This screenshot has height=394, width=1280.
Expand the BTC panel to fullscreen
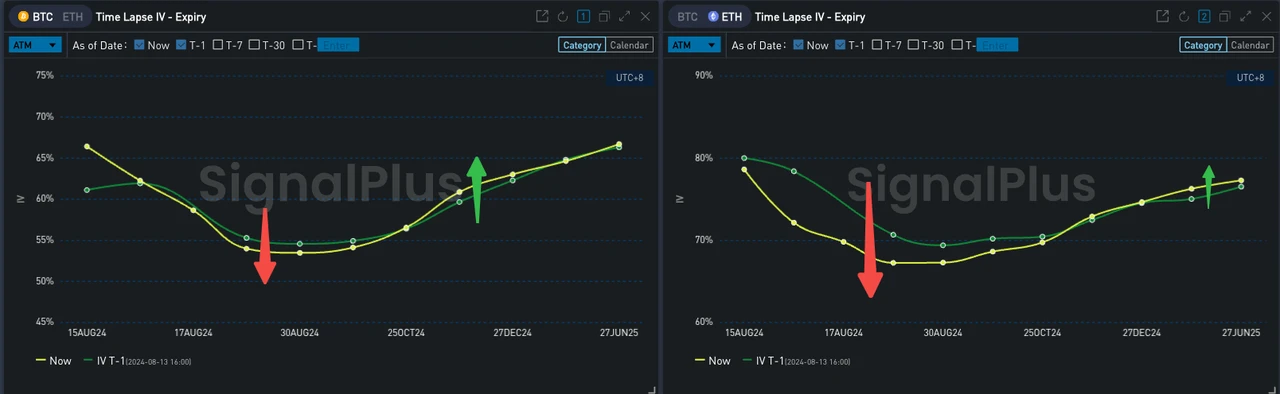(624, 16)
